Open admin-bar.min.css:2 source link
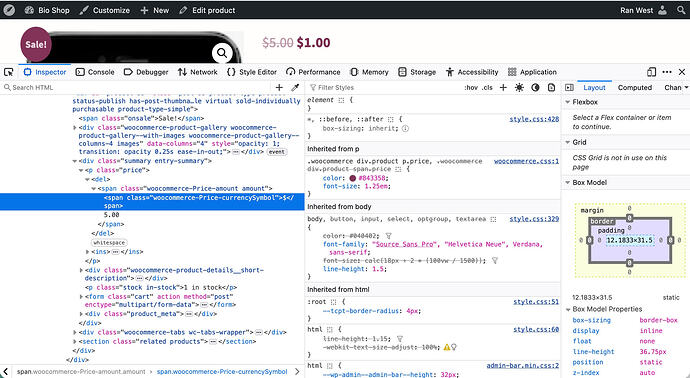This screenshot has height=378, width=690. click(523, 366)
